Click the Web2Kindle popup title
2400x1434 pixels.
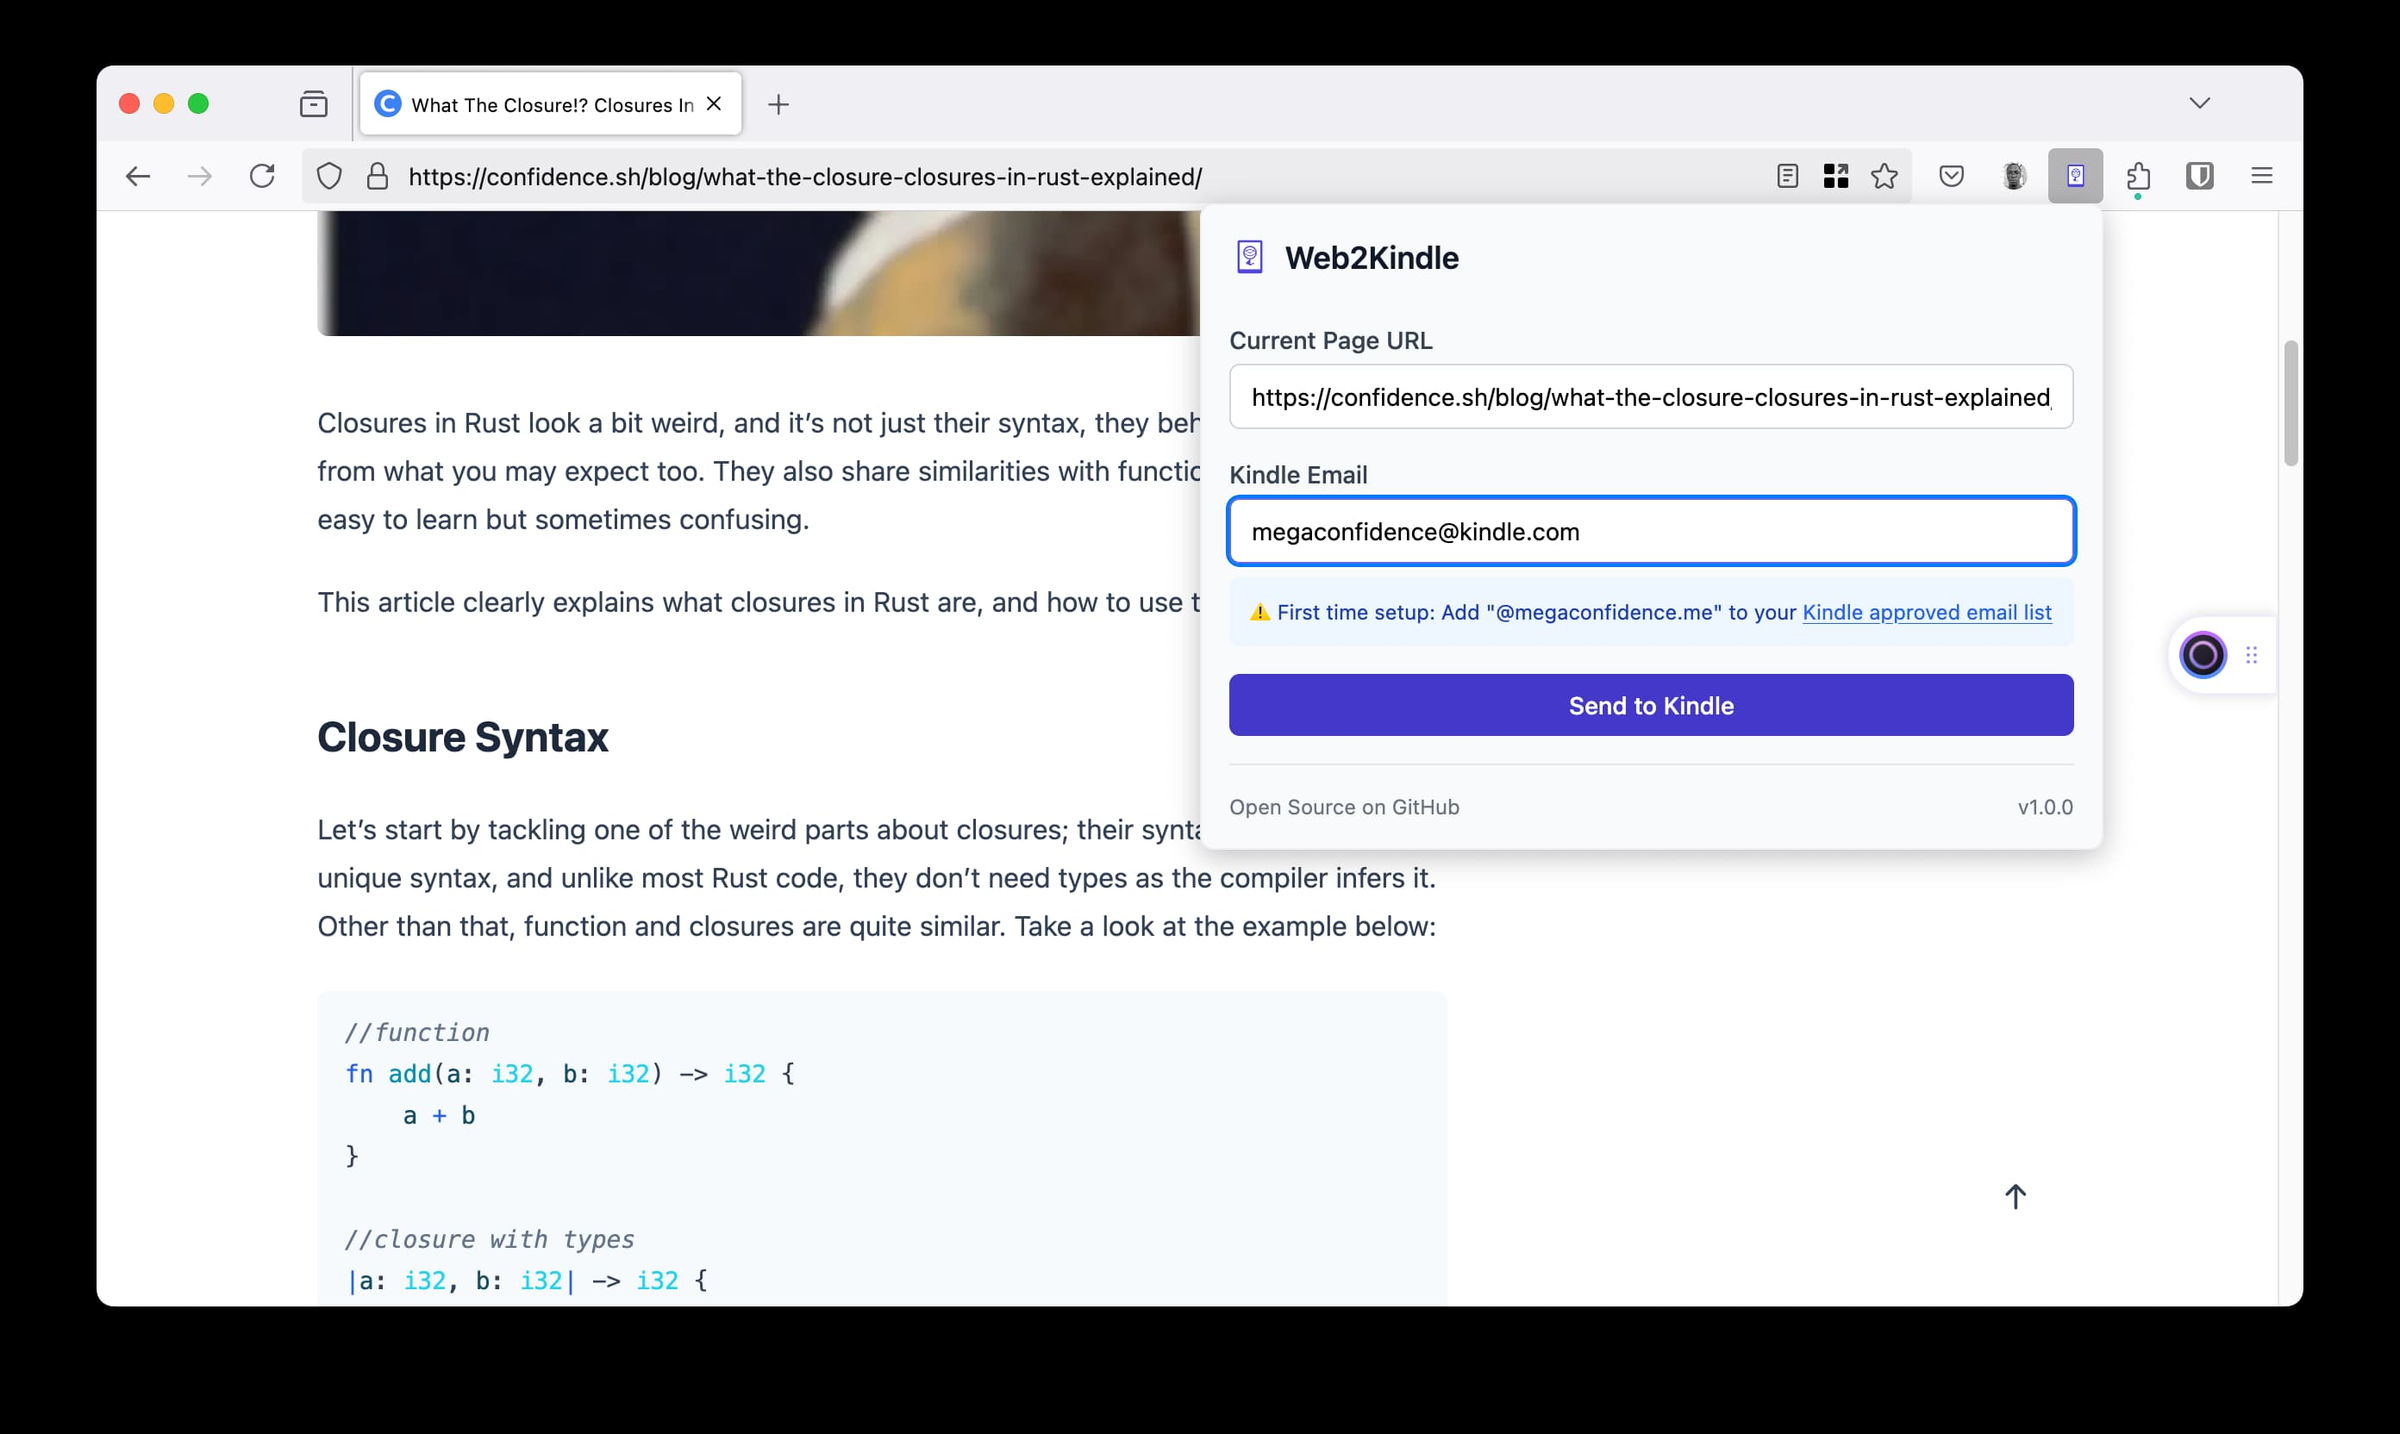point(1371,258)
